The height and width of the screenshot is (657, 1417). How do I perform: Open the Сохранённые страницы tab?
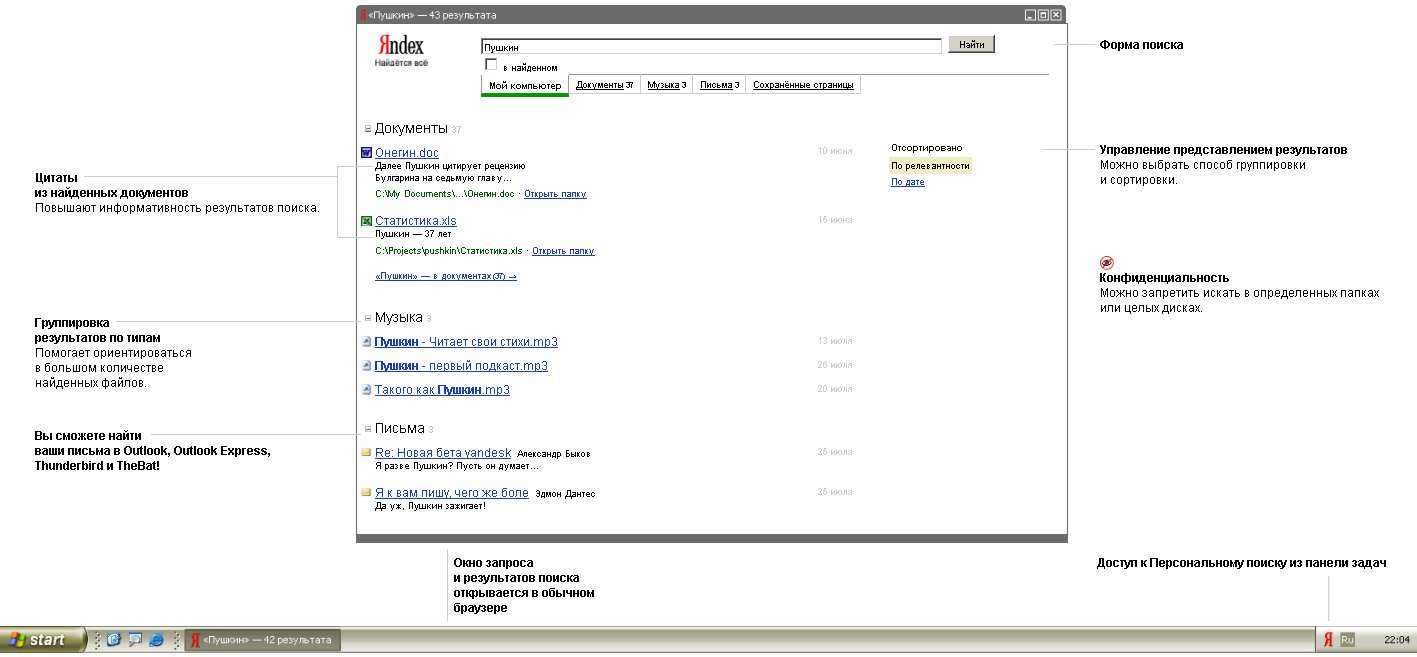tap(803, 85)
